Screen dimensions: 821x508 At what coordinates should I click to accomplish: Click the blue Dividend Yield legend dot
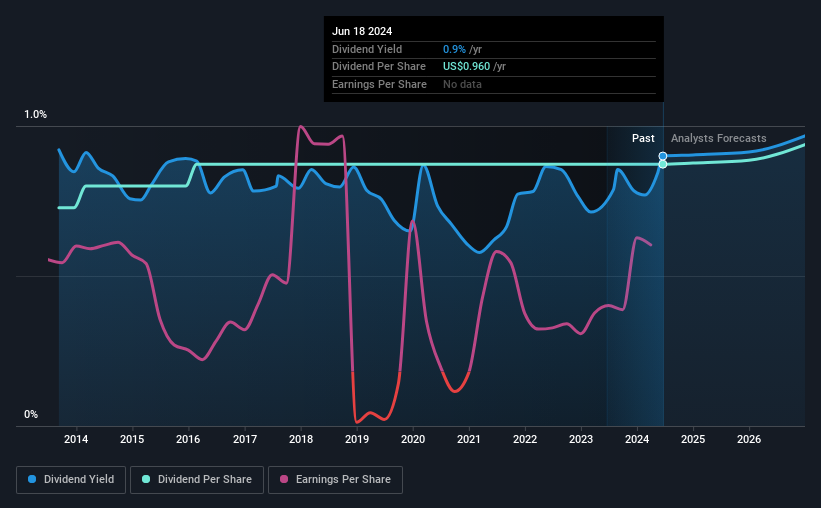[x=32, y=479]
